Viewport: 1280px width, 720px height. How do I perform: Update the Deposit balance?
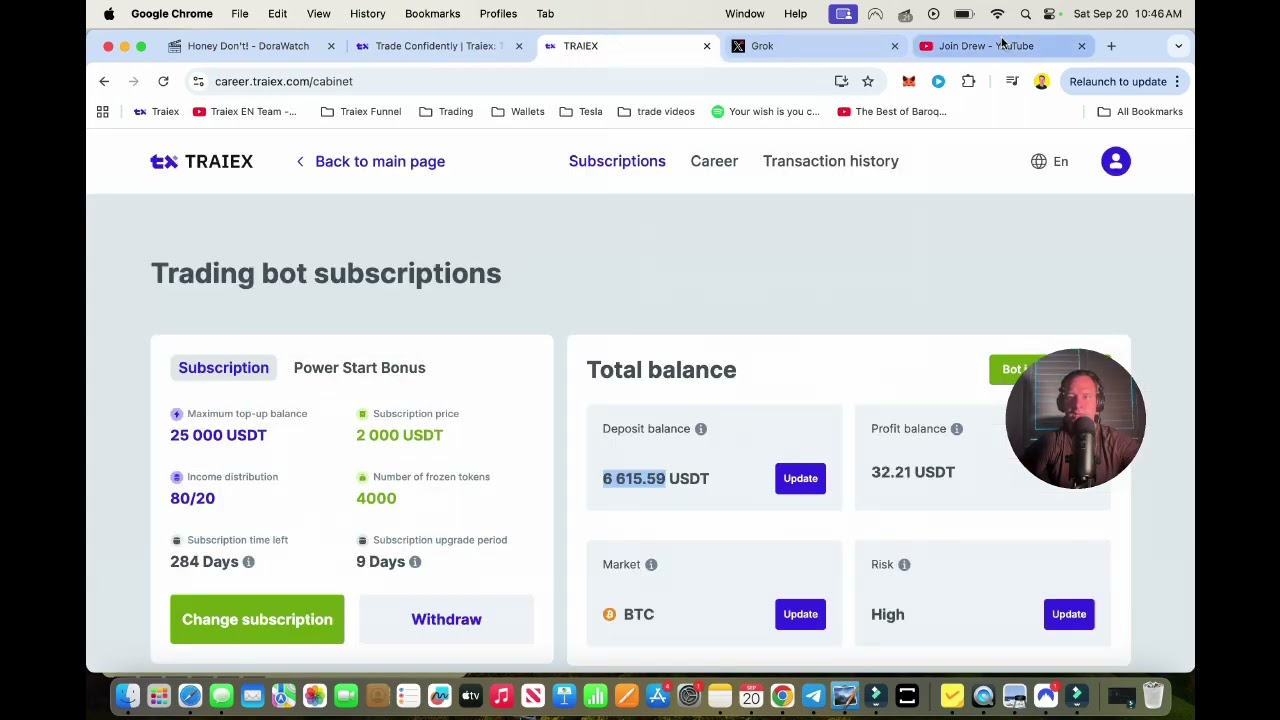800,478
